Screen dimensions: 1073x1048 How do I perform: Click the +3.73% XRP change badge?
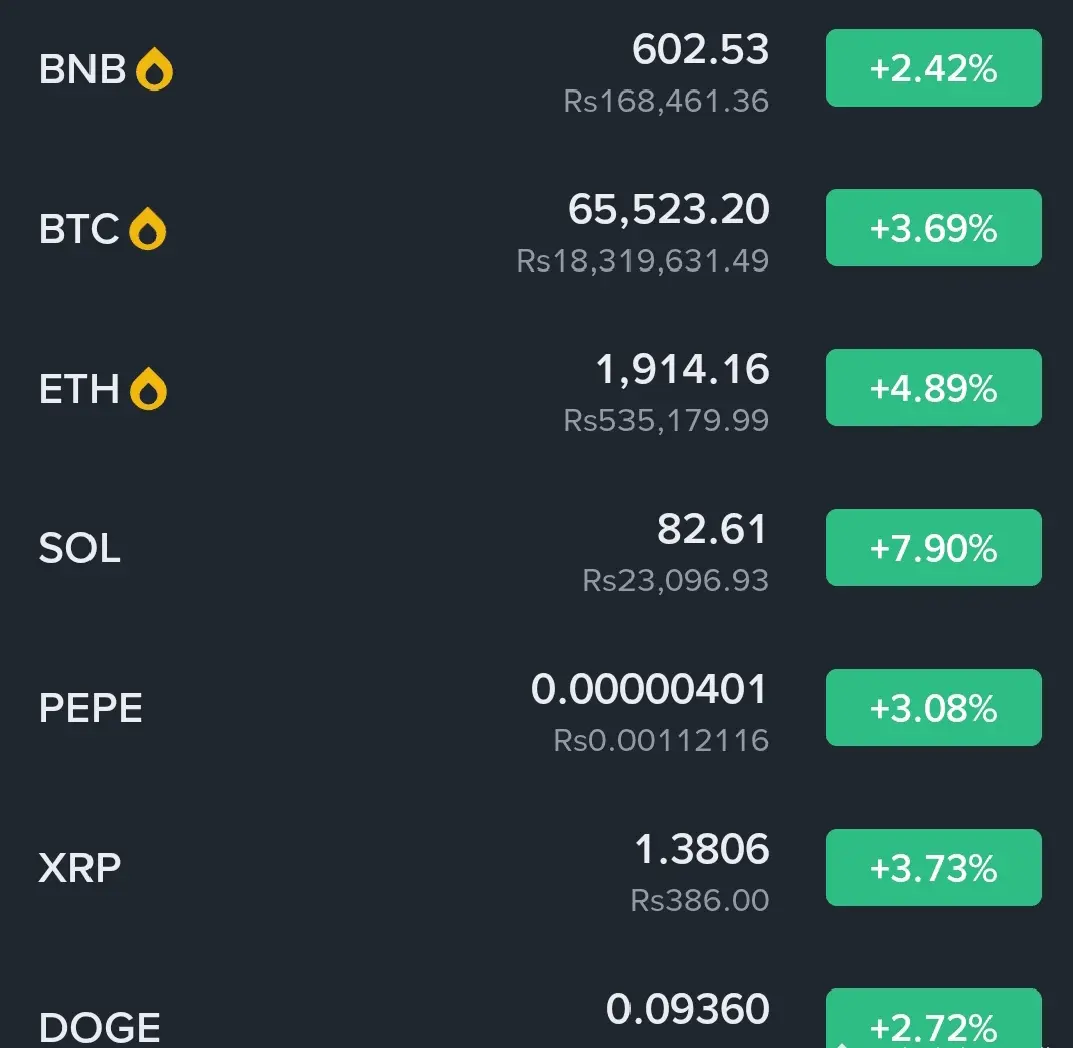(933, 867)
